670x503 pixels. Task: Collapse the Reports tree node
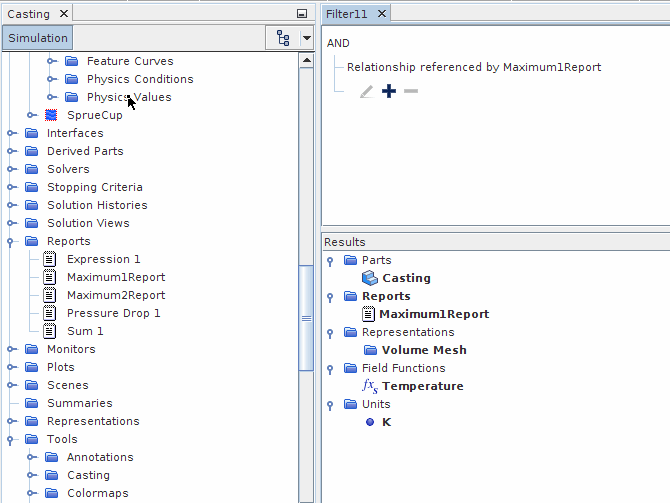coord(11,241)
